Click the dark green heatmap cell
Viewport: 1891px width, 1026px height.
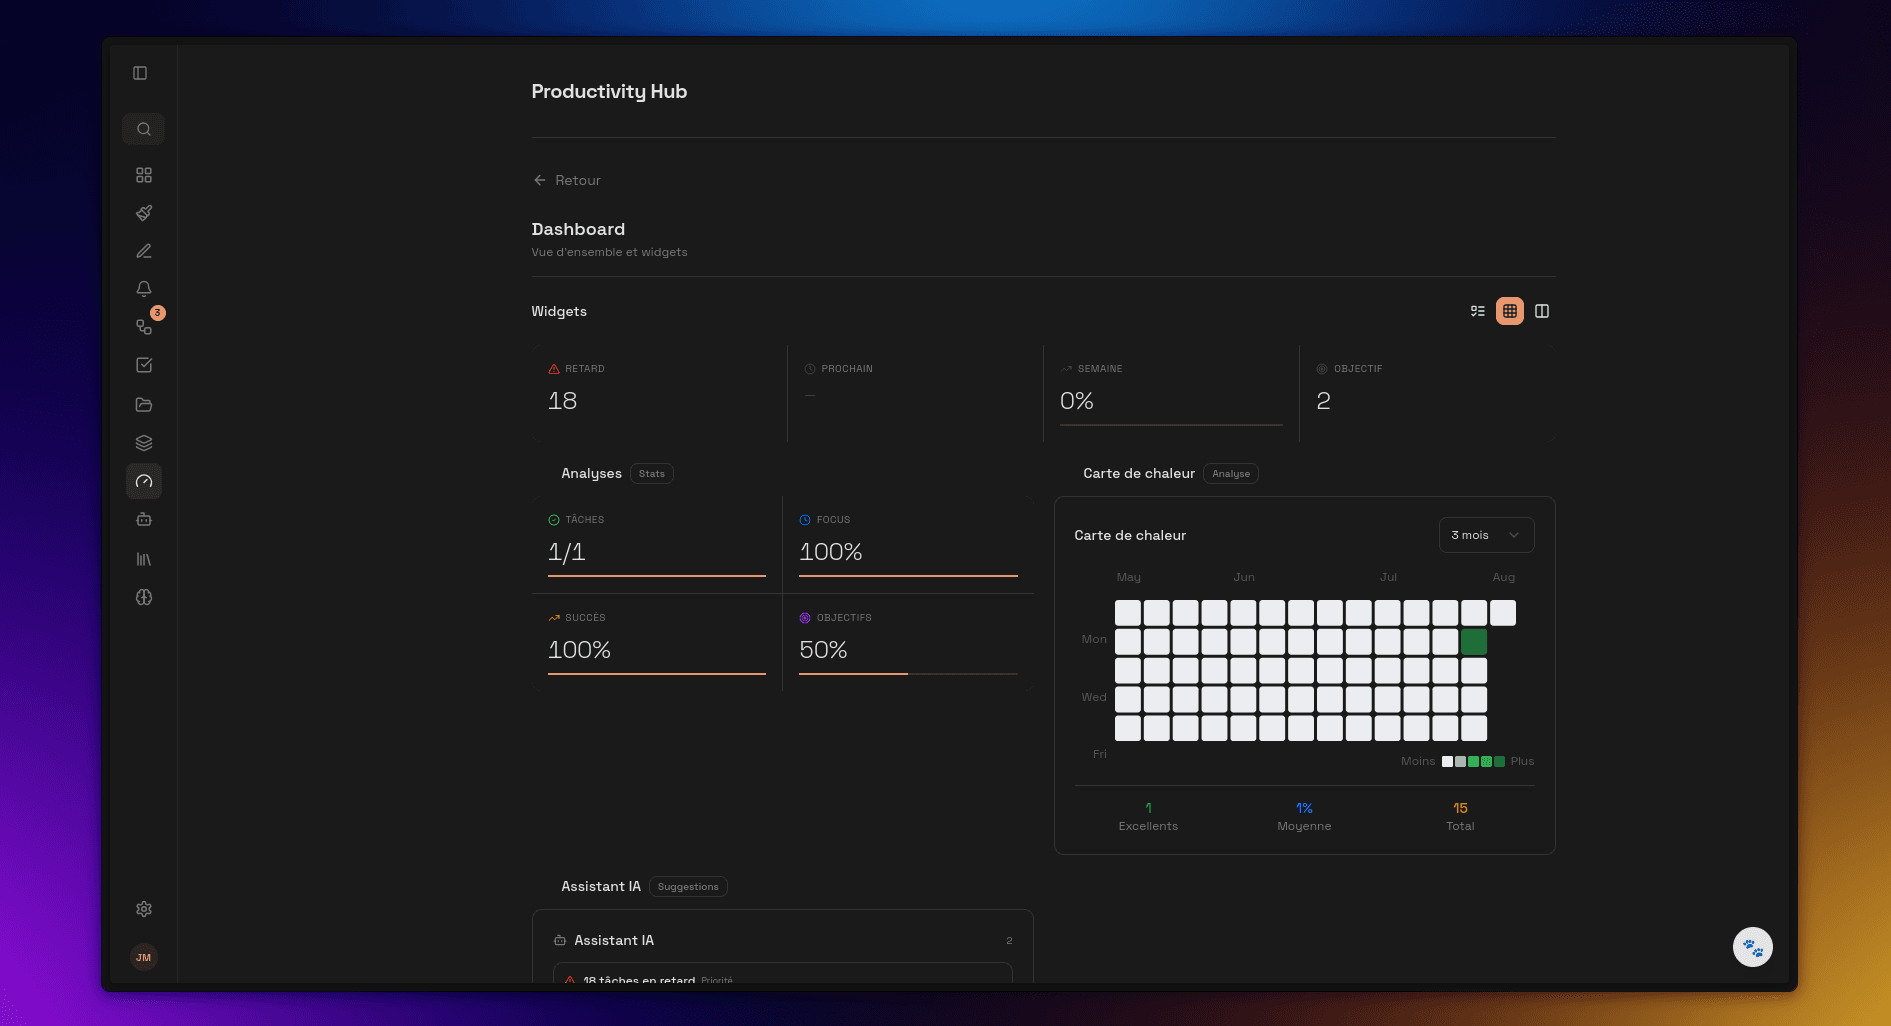1474,642
